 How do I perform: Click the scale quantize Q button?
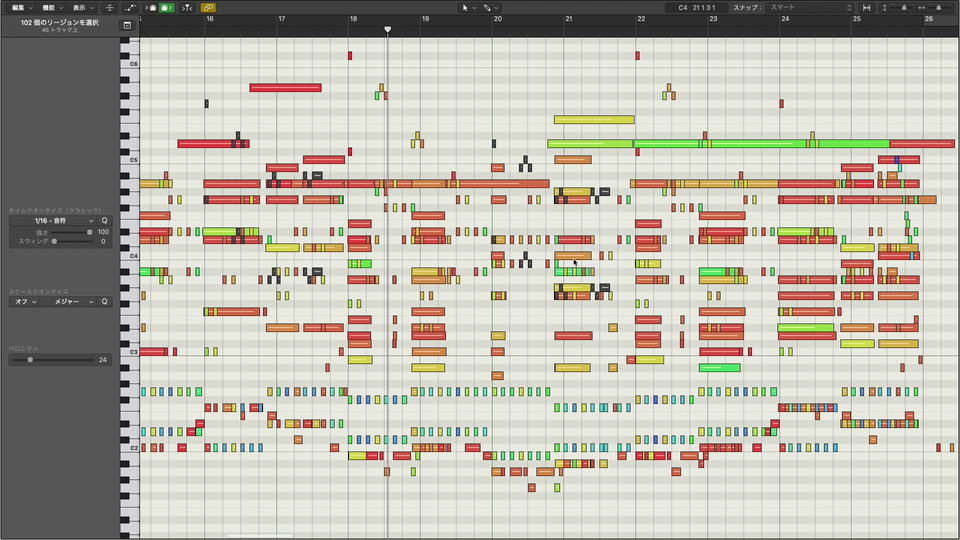[x=105, y=302]
